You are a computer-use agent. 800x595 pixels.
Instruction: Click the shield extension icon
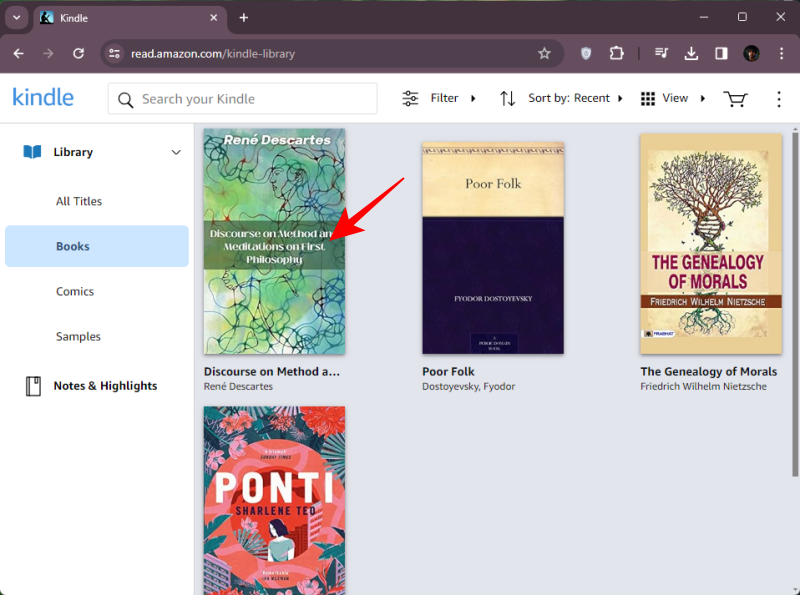pos(586,53)
